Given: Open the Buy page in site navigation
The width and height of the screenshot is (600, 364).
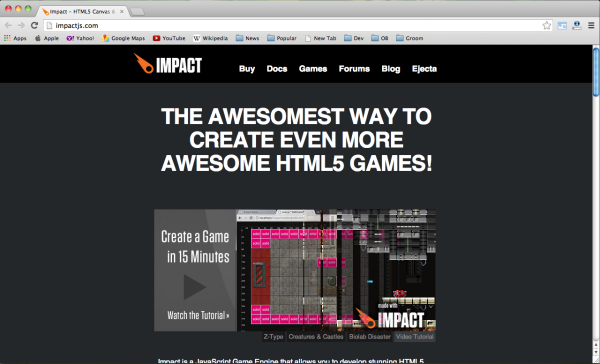Looking at the screenshot, I should [247, 69].
